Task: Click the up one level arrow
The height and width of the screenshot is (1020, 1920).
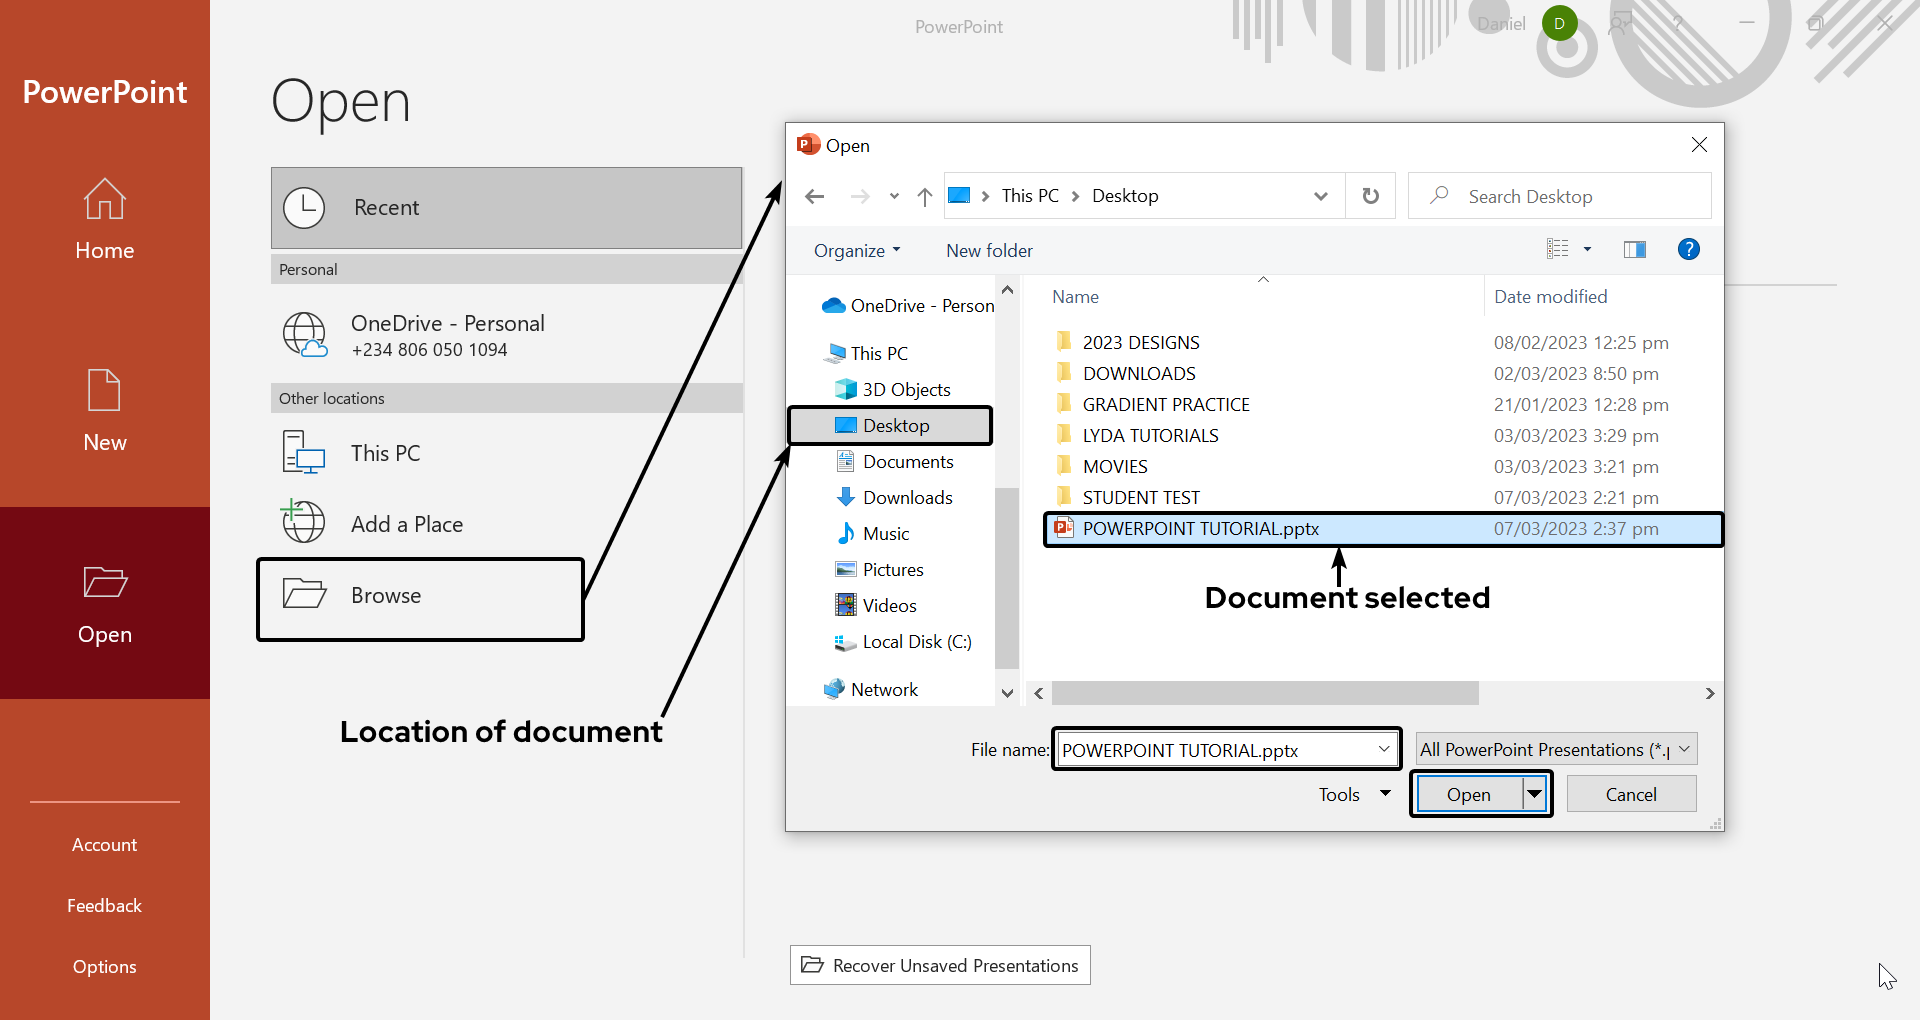Action: pos(924,196)
